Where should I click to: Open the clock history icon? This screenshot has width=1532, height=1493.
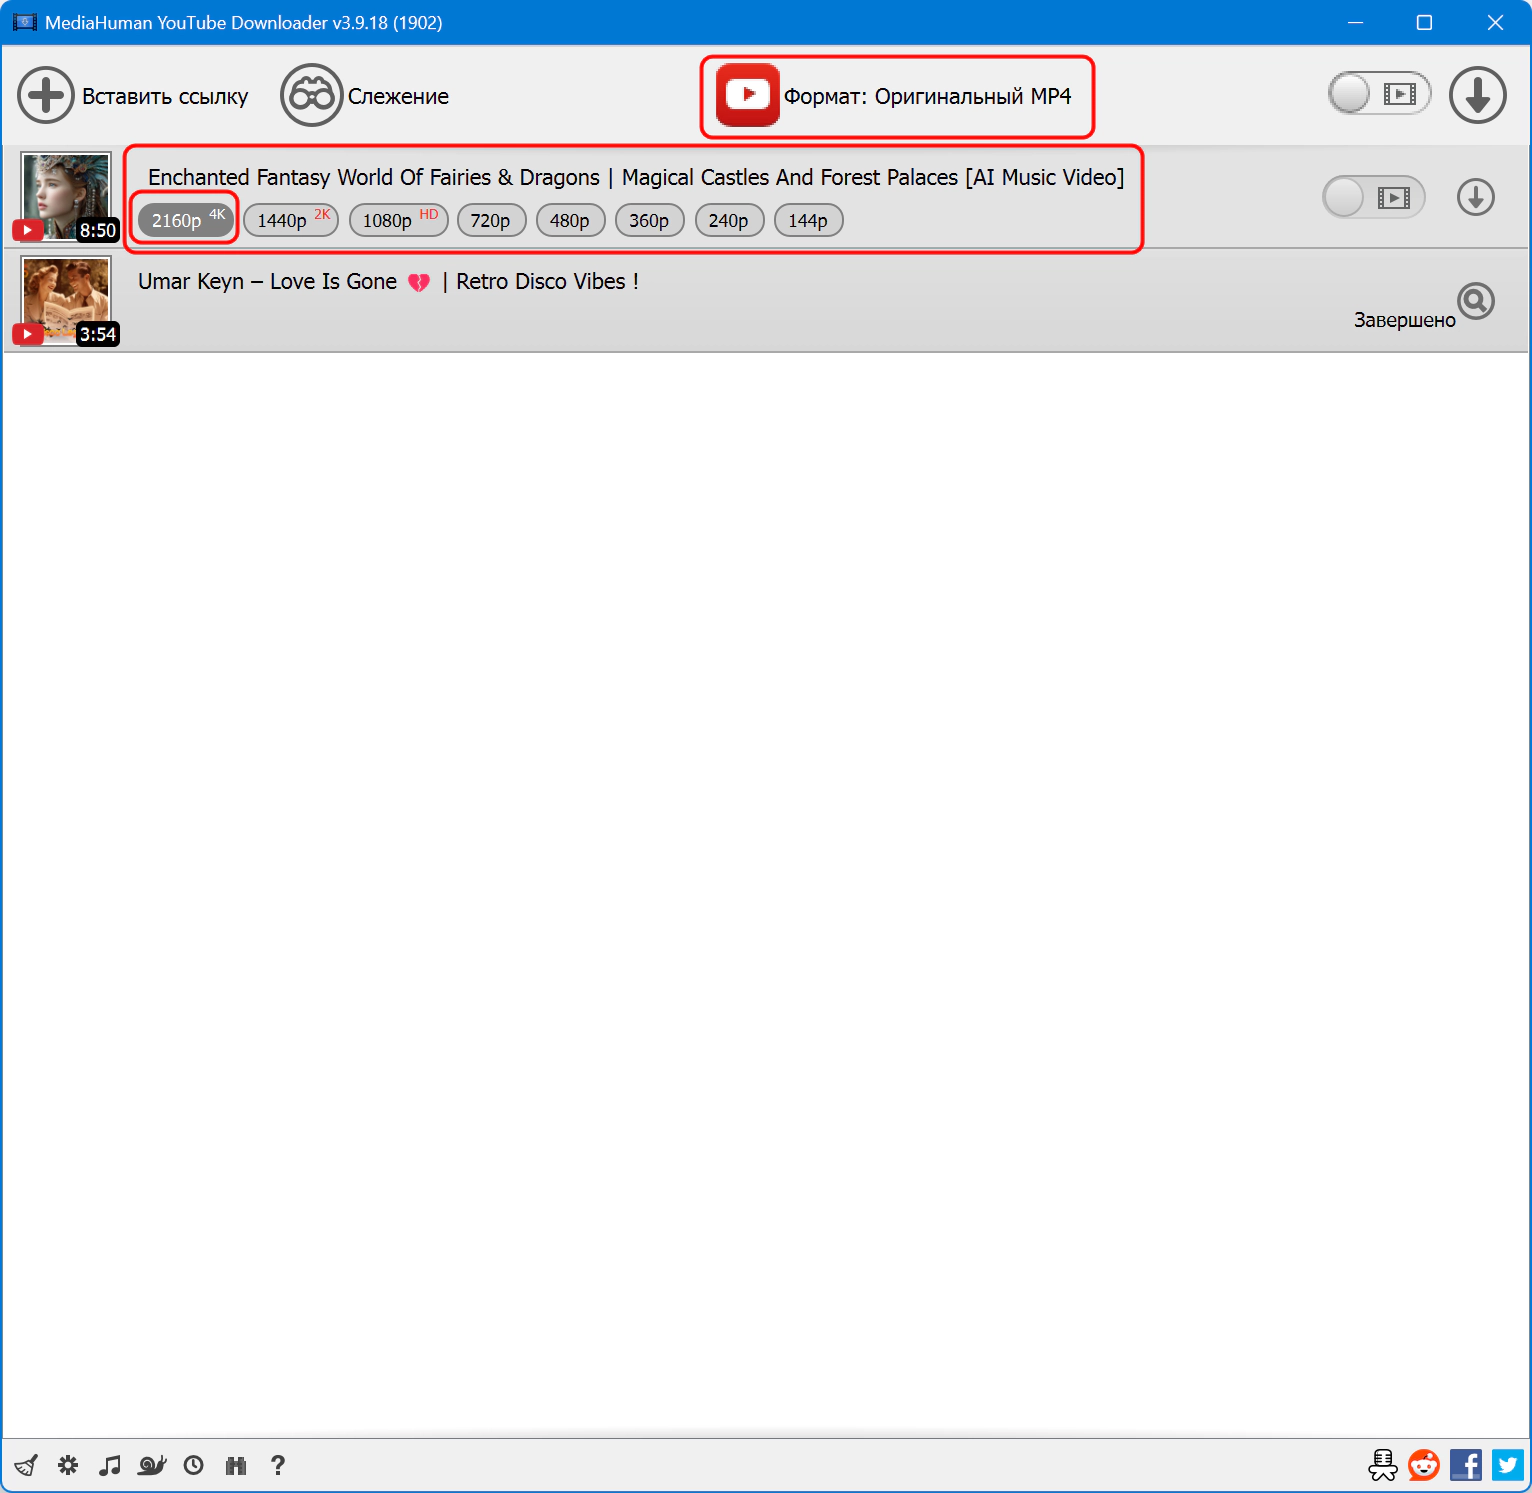pos(194,1465)
